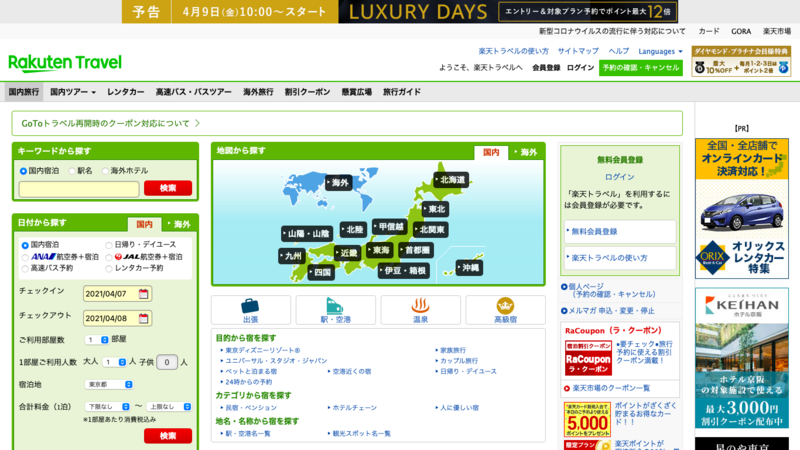The height and width of the screenshot is (450, 800).
Task: Open the ログイン link in the header
Action: click(581, 68)
